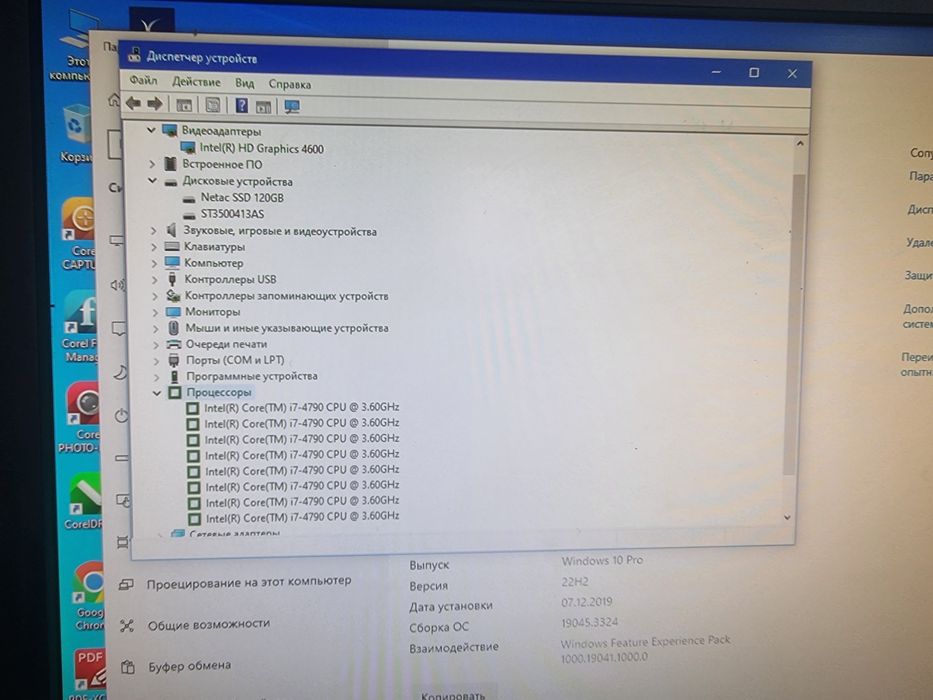
Task: Click the Google Chrome desktop shortcut
Action: tap(89, 595)
